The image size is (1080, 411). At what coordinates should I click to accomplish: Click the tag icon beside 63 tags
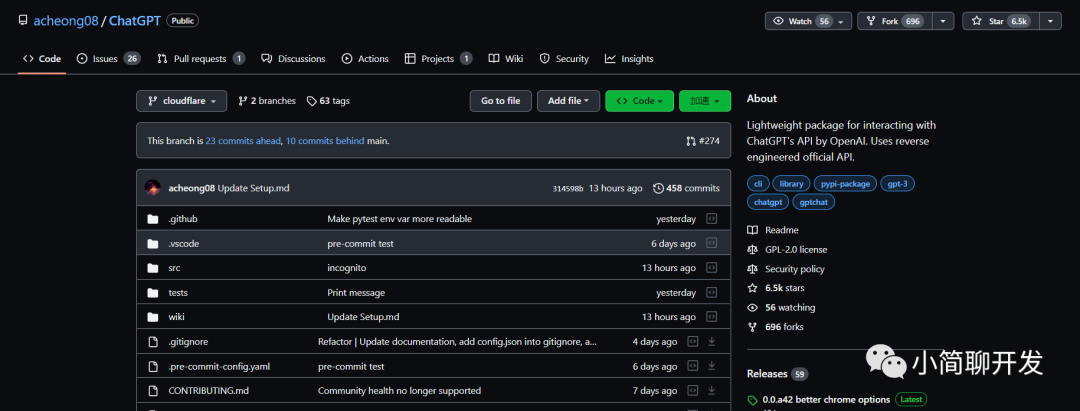click(x=312, y=101)
